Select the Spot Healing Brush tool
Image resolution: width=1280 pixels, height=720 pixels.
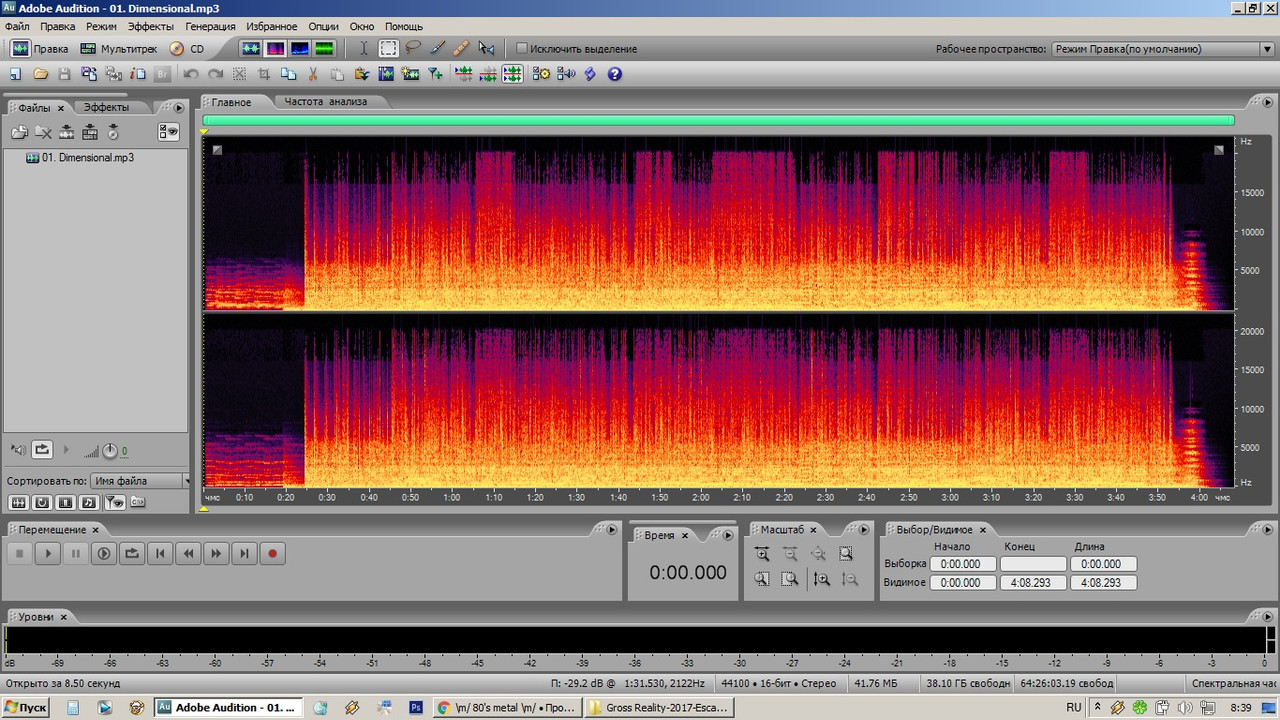[461, 48]
